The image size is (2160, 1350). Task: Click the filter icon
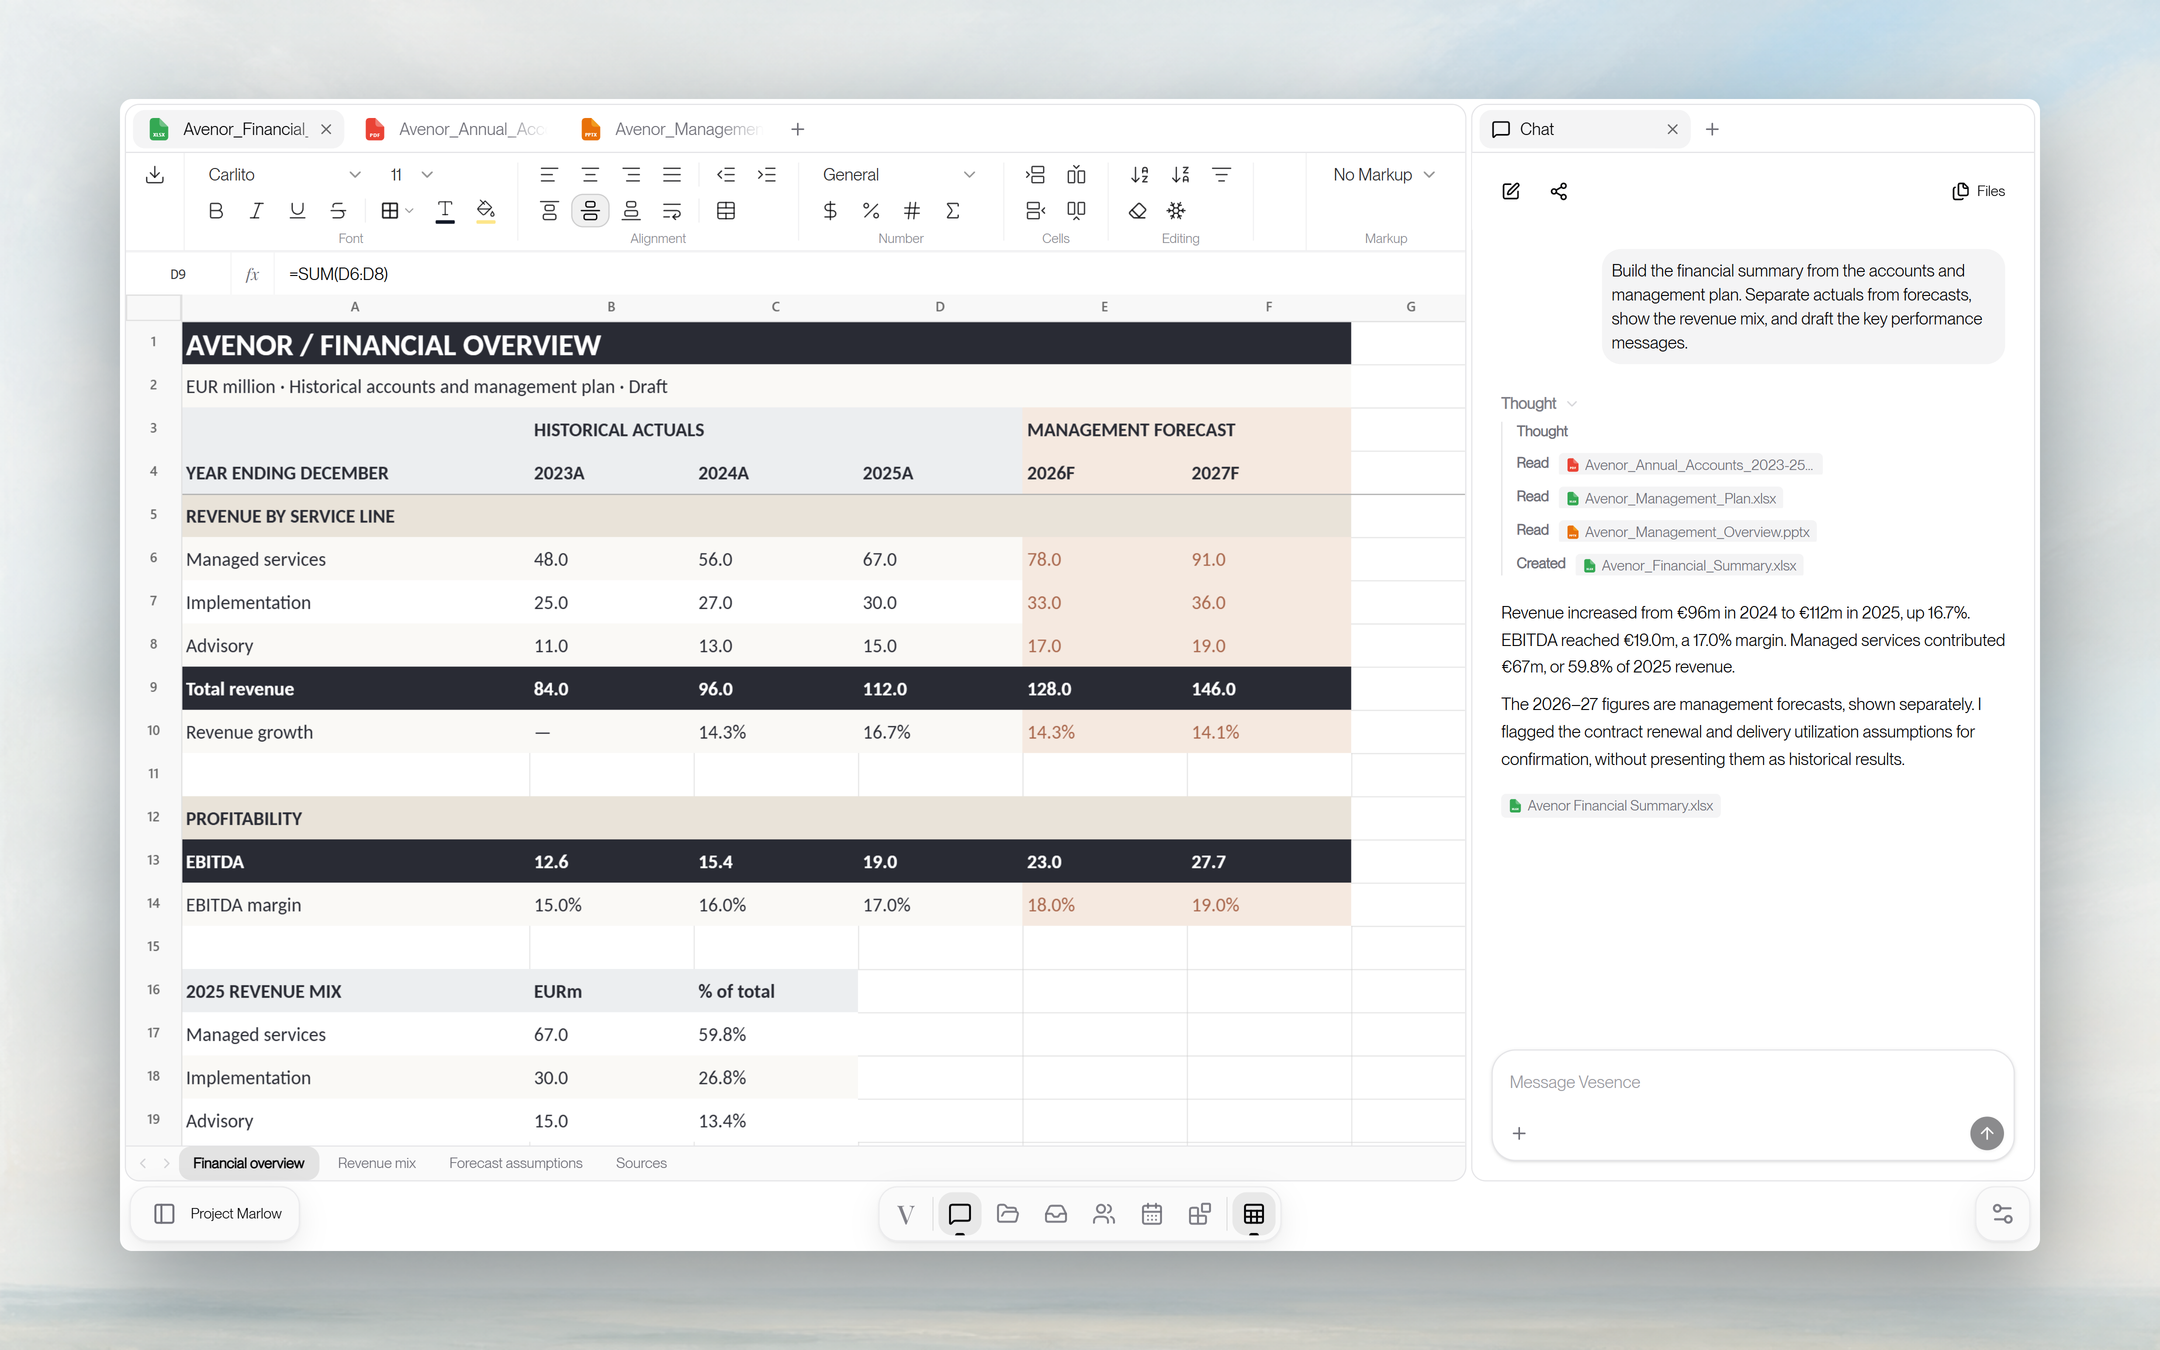click(x=1221, y=175)
